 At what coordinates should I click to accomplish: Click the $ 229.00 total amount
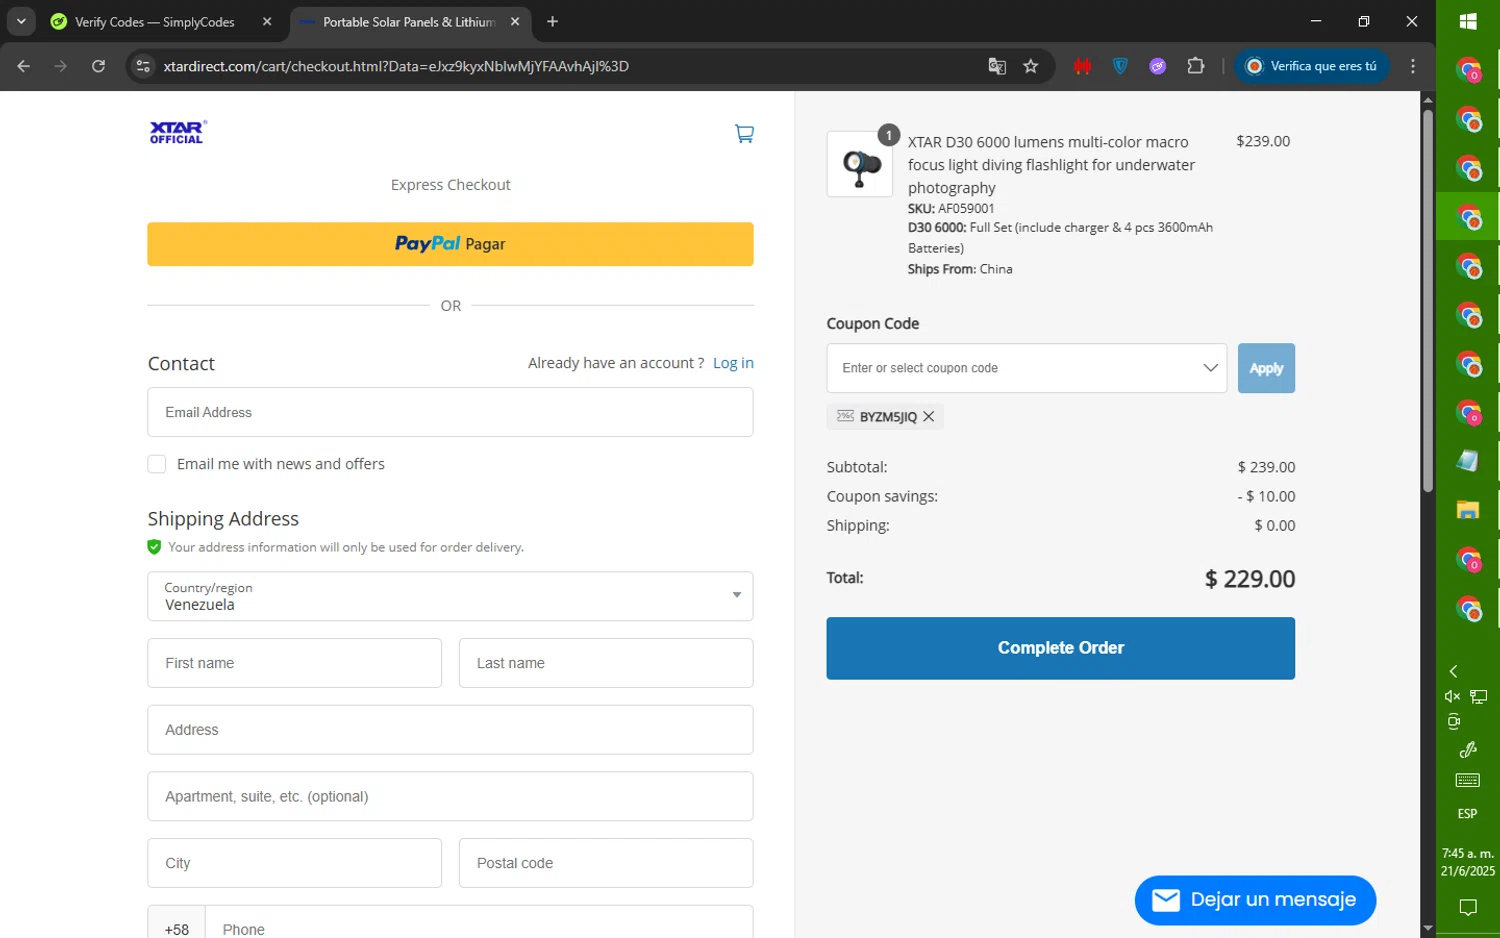(1250, 579)
